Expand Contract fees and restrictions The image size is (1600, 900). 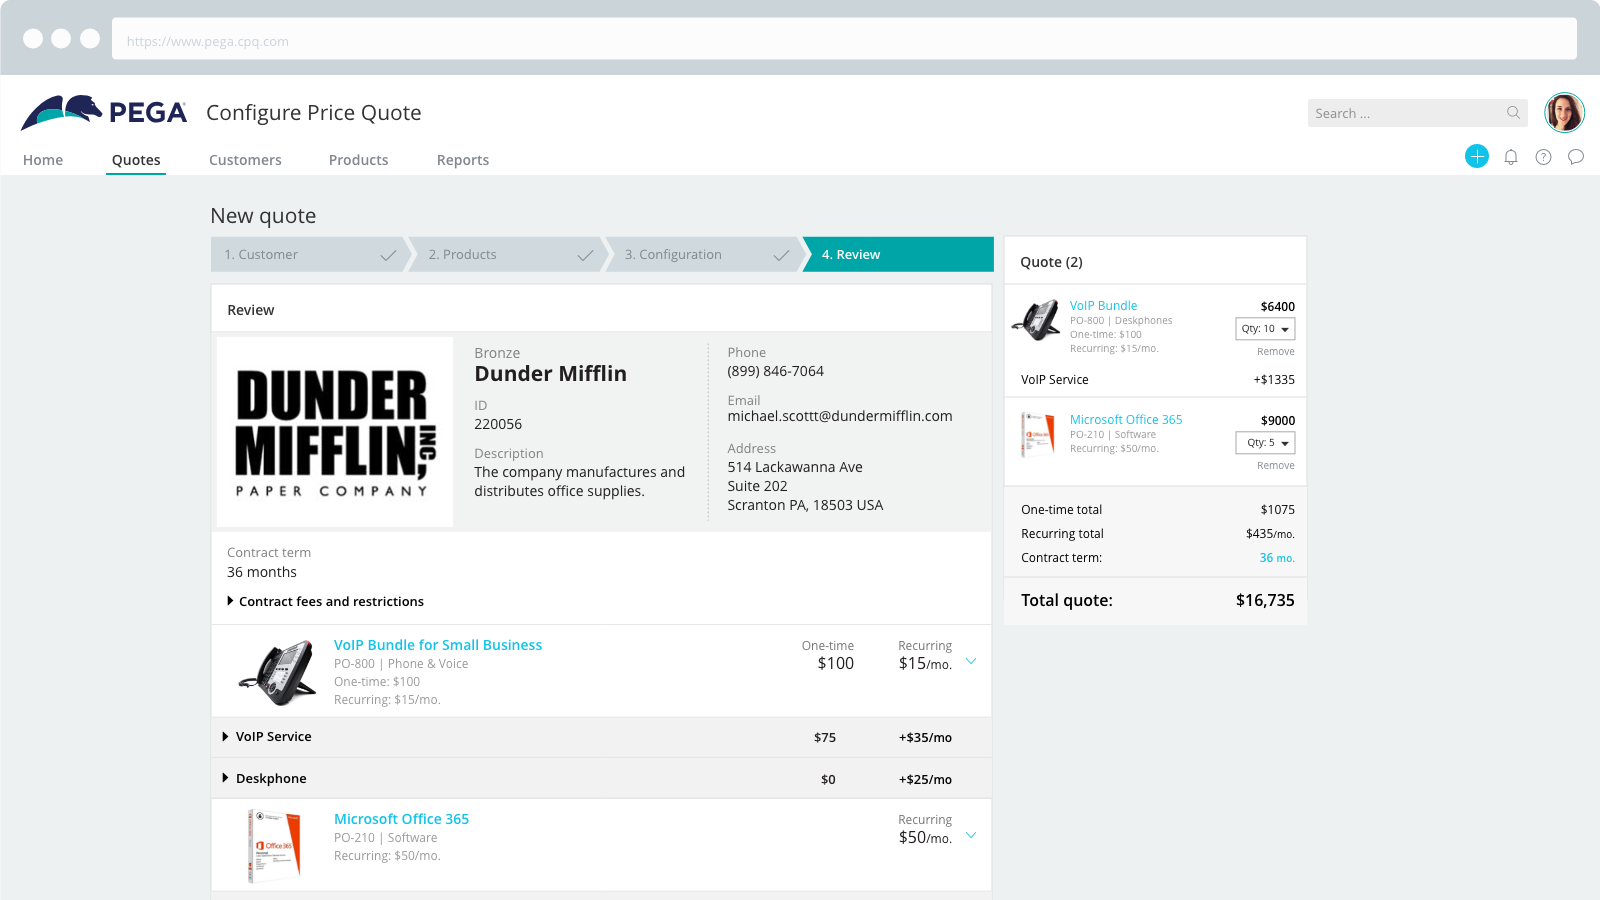(x=230, y=601)
